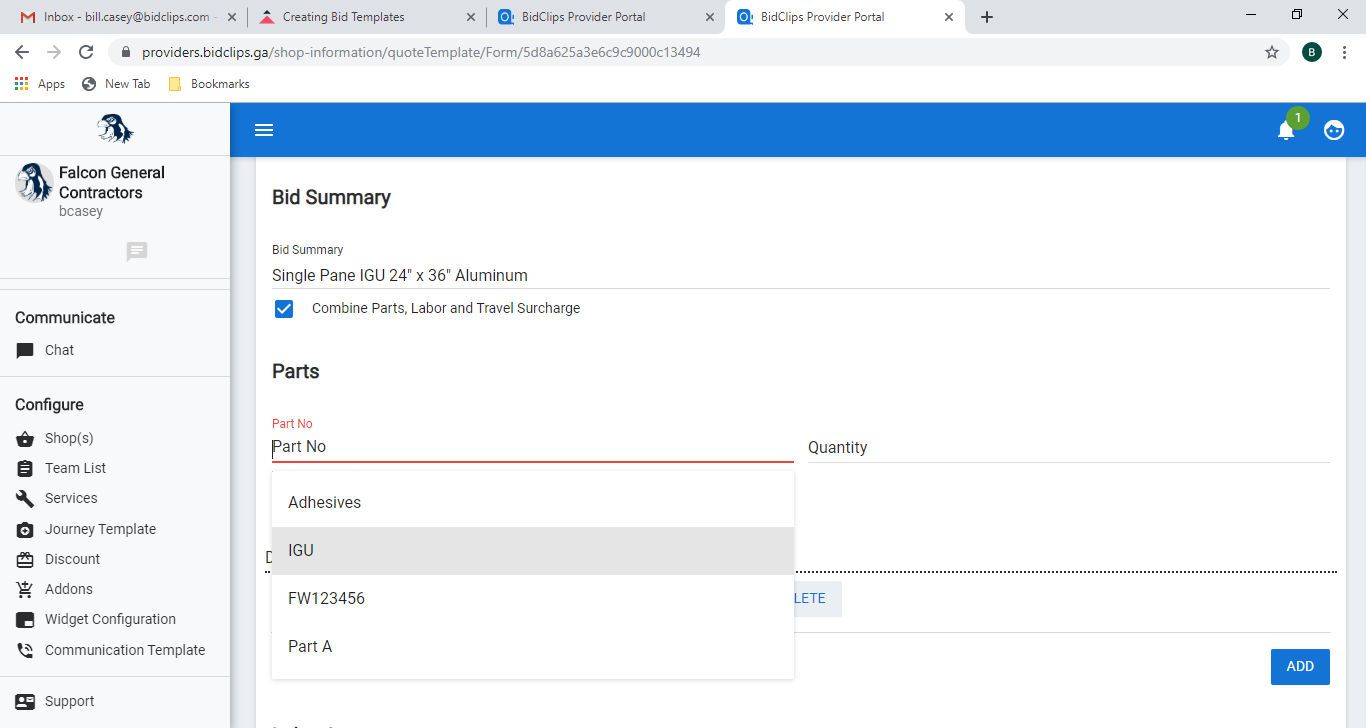Open Chrome profile B avatar
Image resolution: width=1366 pixels, height=728 pixels.
click(1312, 52)
